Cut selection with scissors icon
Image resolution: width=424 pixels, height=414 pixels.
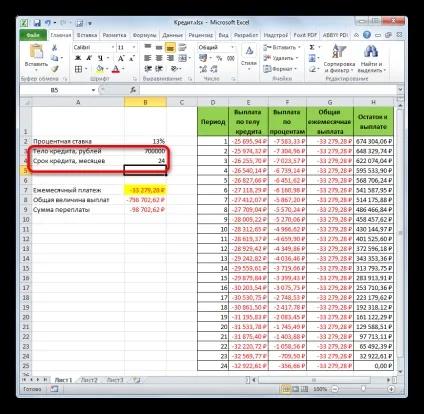pos(54,48)
